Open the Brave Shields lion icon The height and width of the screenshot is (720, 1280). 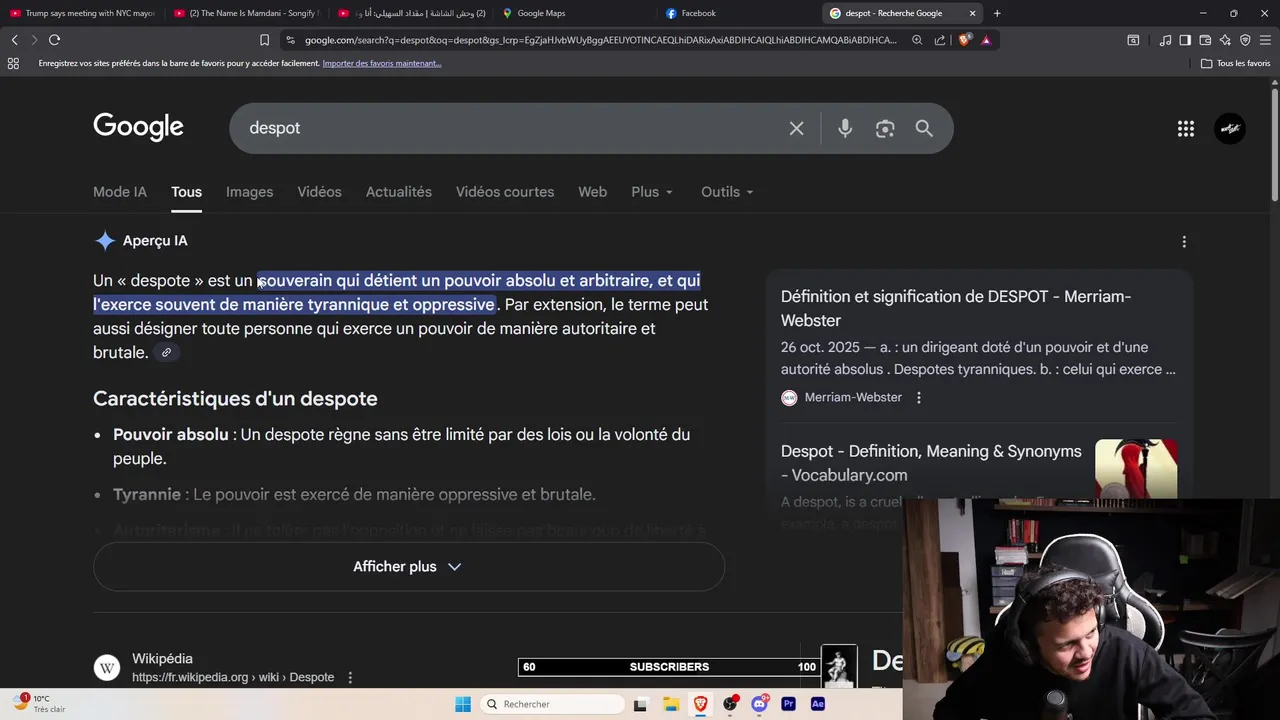point(964,40)
